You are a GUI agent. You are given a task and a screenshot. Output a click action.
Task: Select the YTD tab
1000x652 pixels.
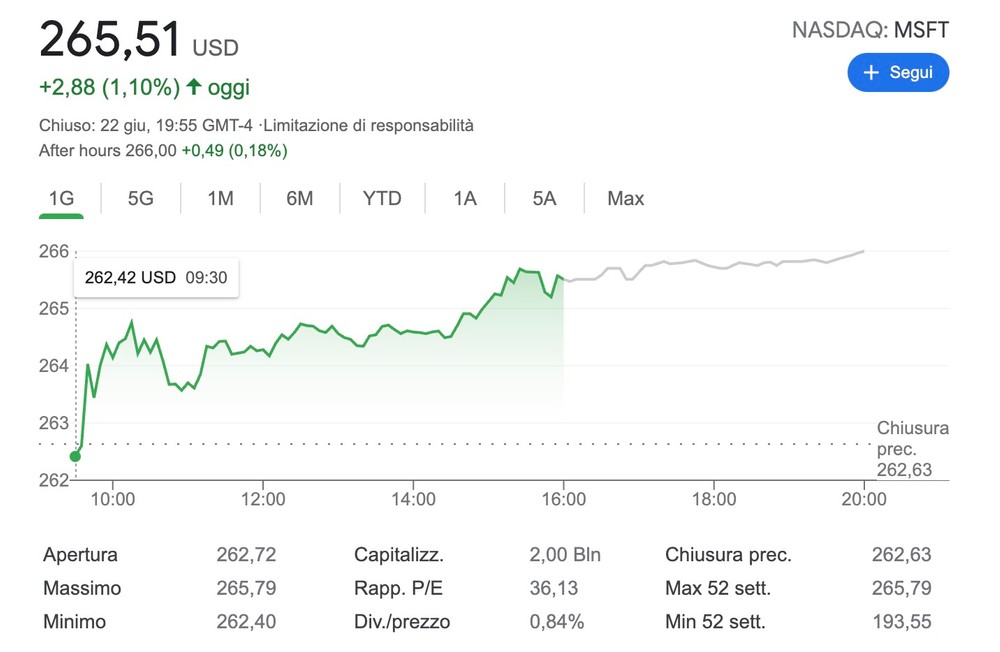(382, 198)
